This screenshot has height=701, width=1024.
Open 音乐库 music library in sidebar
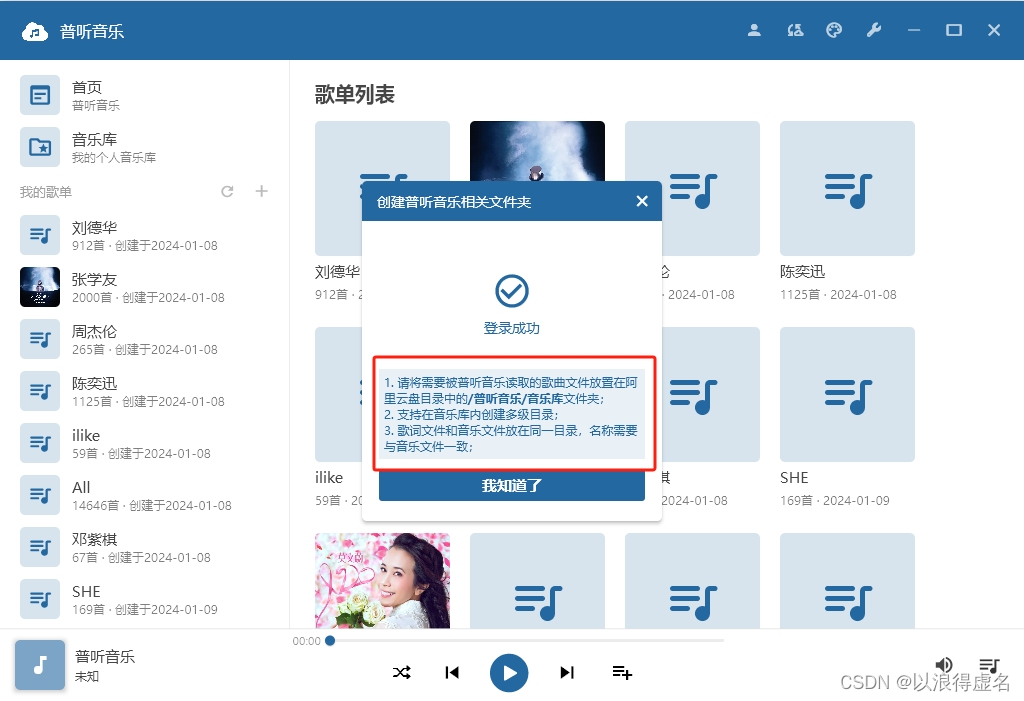(x=144, y=148)
